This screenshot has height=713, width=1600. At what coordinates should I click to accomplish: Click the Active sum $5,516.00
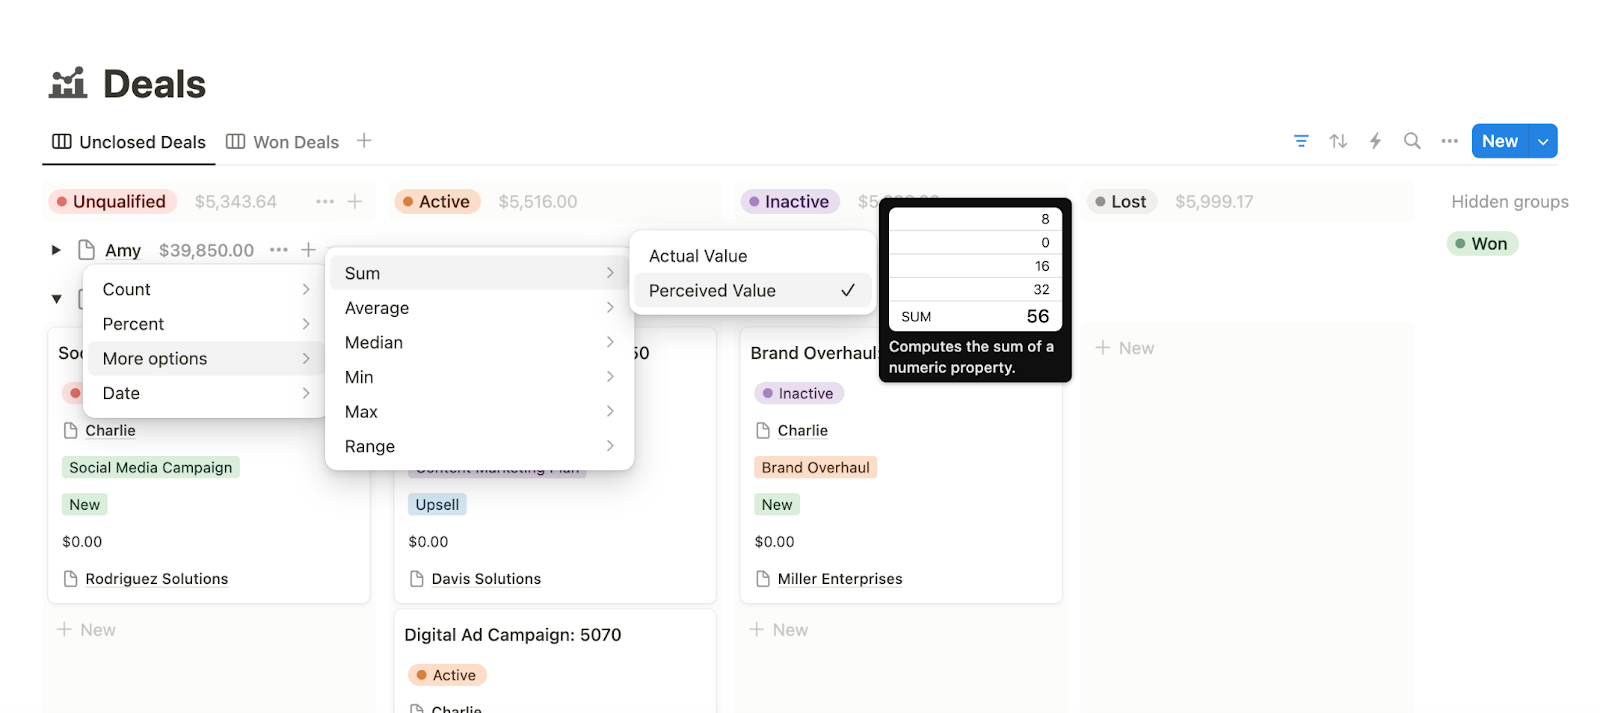click(538, 201)
